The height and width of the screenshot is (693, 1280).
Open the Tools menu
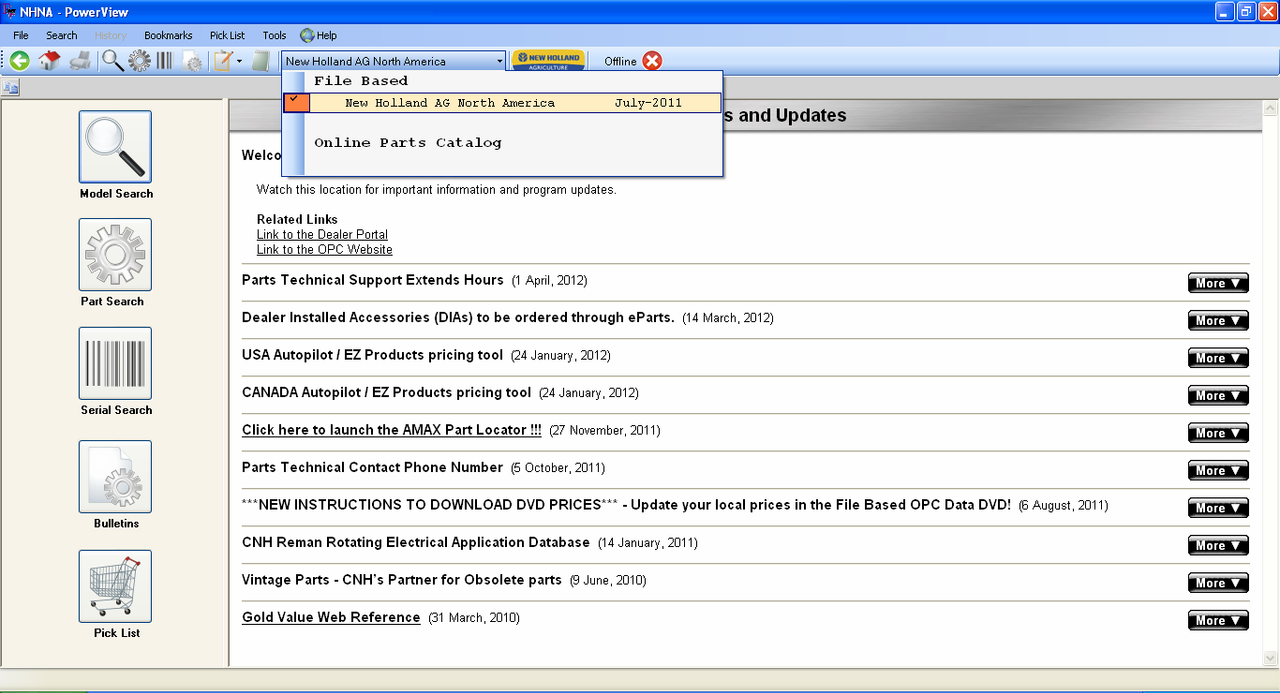pyautogui.click(x=274, y=35)
